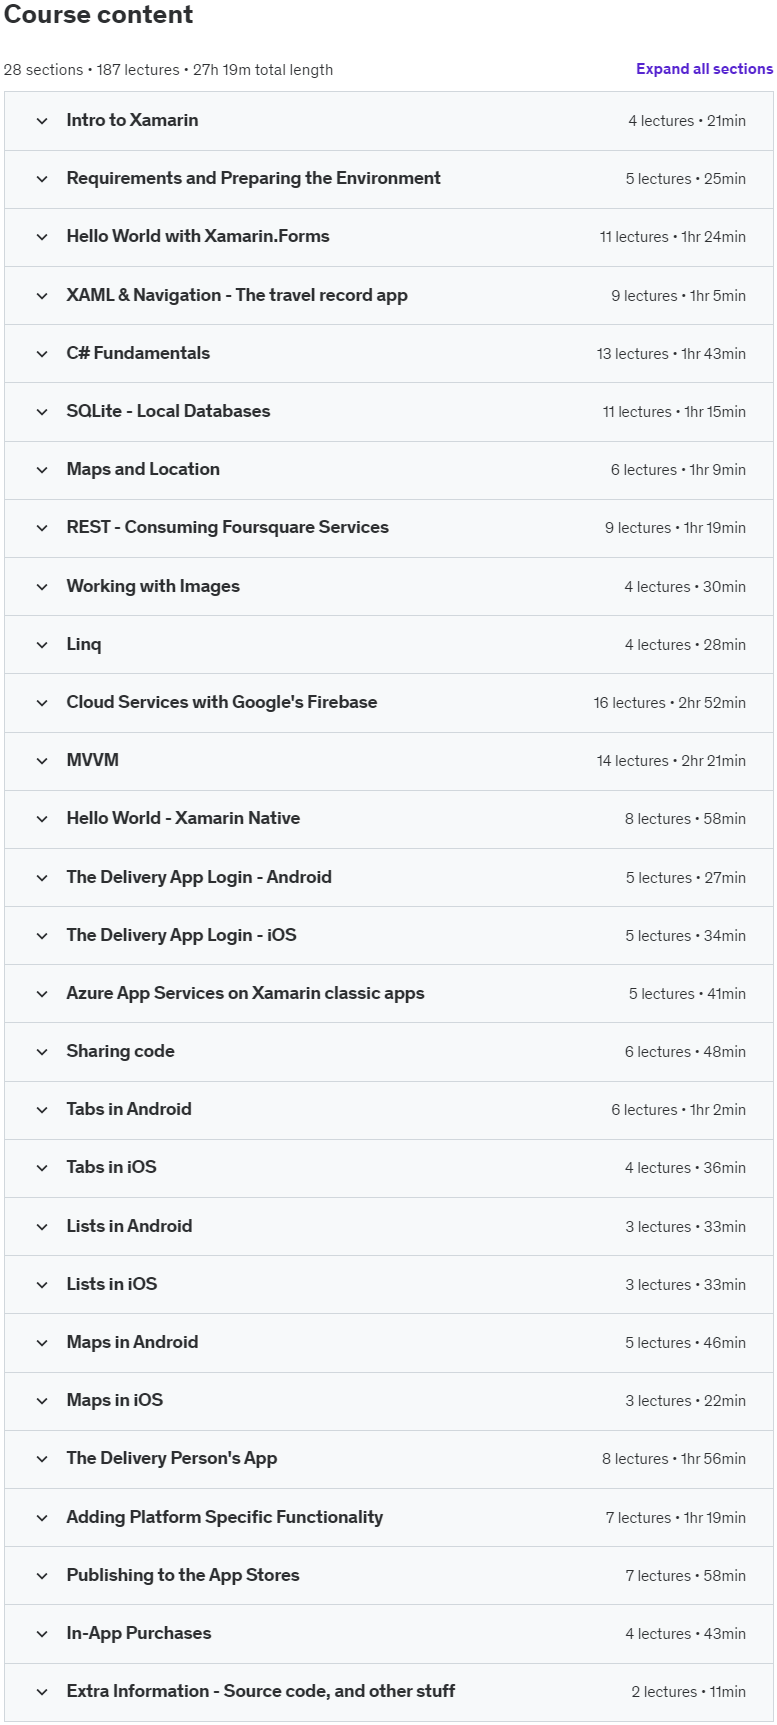The image size is (777, 1725).
Task: Click the '4 lectures • 36min' text
Action: point(685,1168)
